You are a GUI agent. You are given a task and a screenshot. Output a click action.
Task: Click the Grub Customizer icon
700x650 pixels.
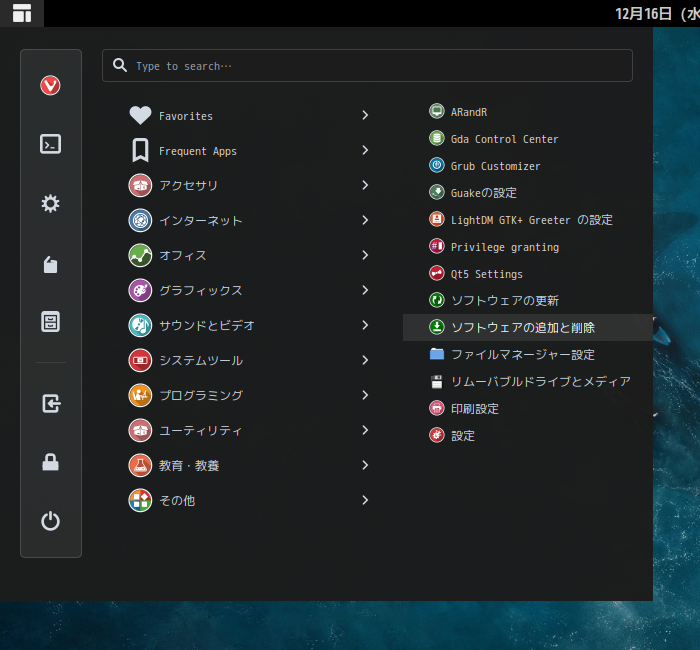(x=437, y=165)
